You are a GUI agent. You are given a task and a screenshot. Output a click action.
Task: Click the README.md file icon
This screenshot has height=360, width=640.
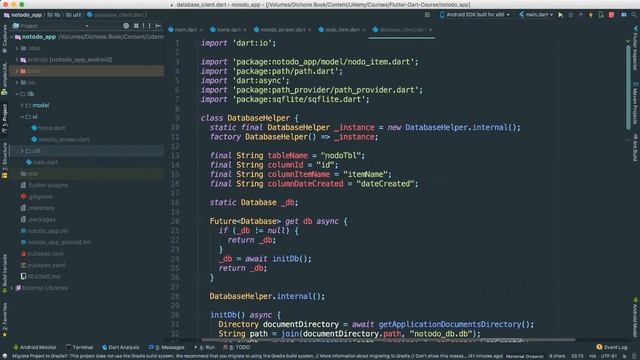click(x=23, y=276)
